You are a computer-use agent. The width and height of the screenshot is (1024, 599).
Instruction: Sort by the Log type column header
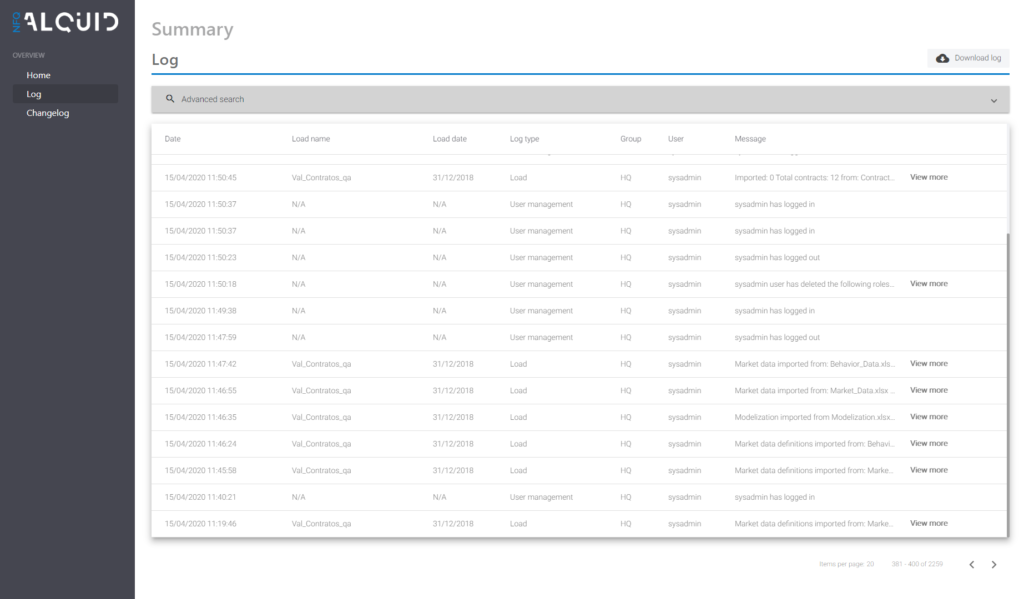(x=524, y=139)
